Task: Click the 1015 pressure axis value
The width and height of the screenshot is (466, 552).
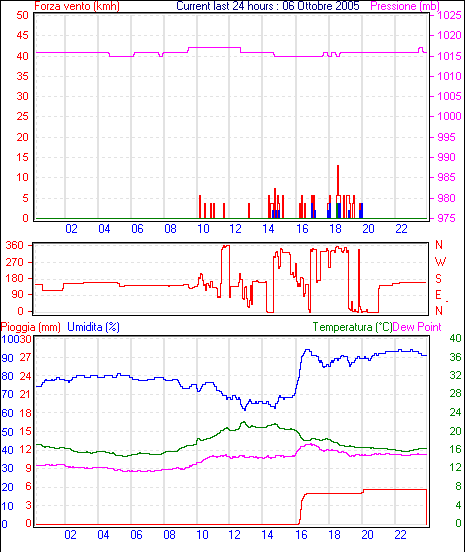Action: click(449, 56)
